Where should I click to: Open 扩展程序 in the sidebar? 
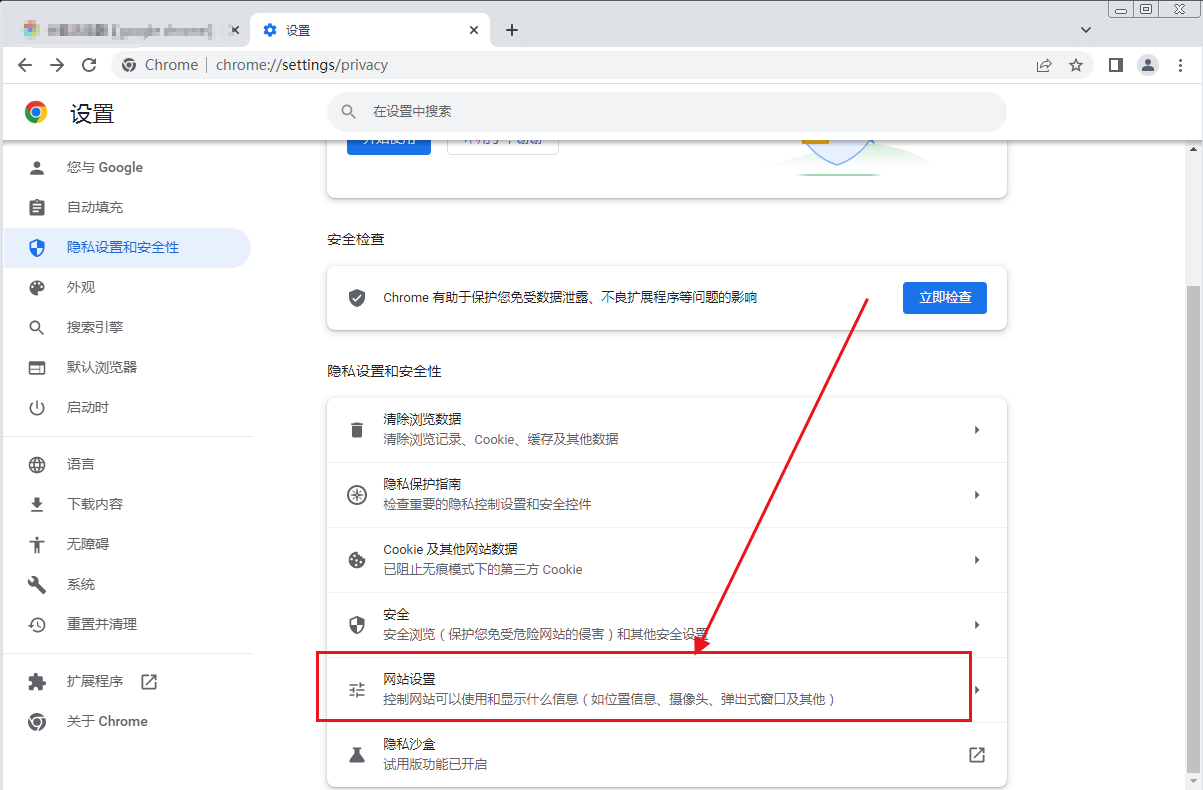pyautogui.click(x=127, y=681)
